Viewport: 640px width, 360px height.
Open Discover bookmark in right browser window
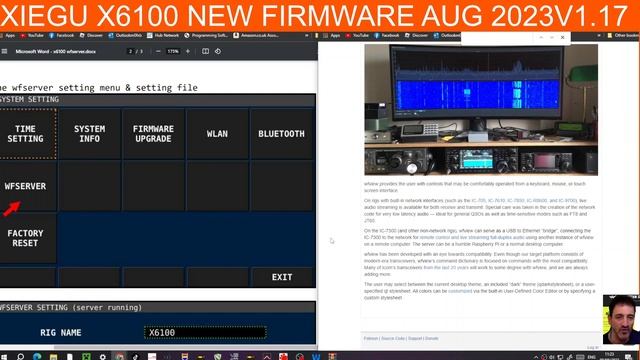[x=416, y=36]
